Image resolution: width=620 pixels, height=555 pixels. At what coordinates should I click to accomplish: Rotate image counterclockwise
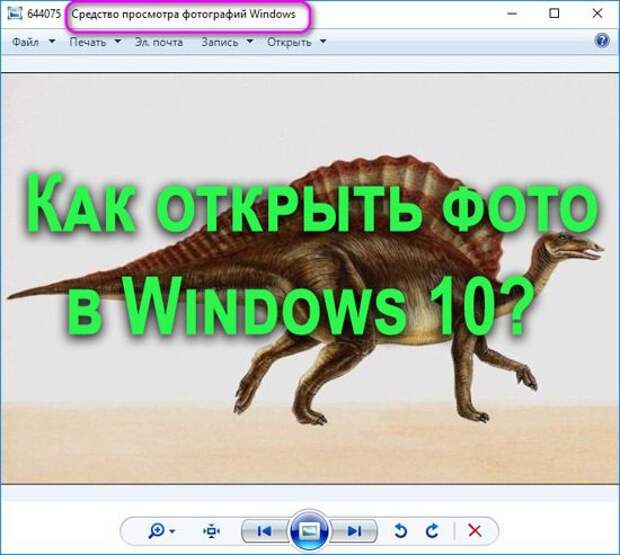(x=401, y=531)
